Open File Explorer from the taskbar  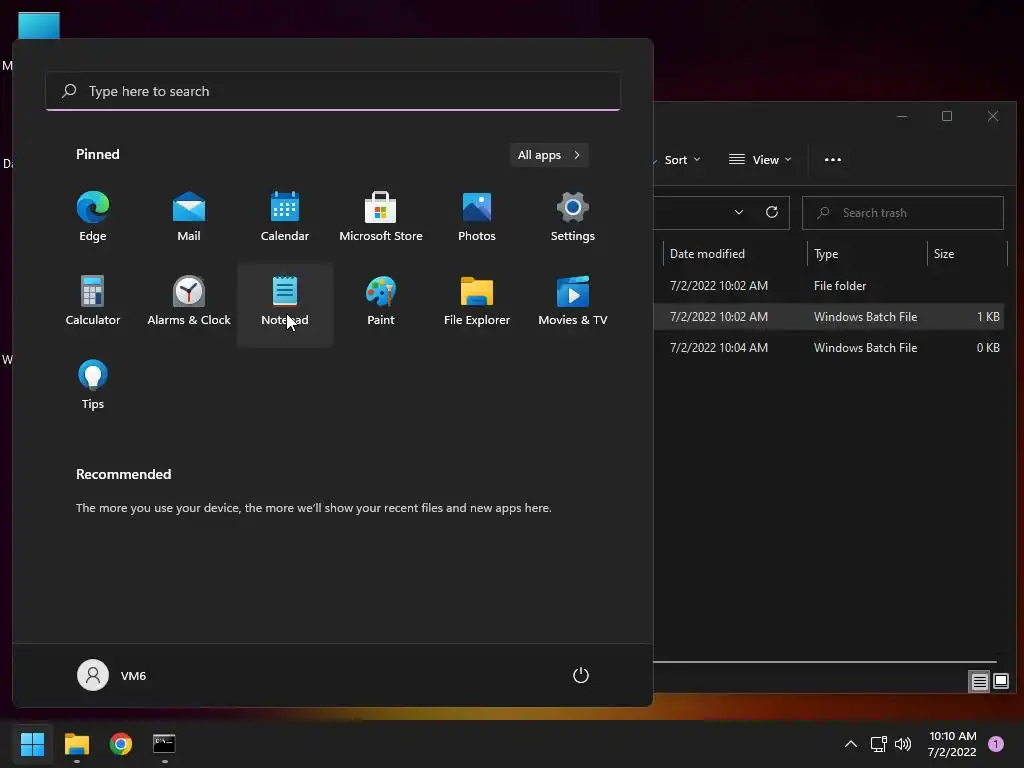[x=76, y=744]
